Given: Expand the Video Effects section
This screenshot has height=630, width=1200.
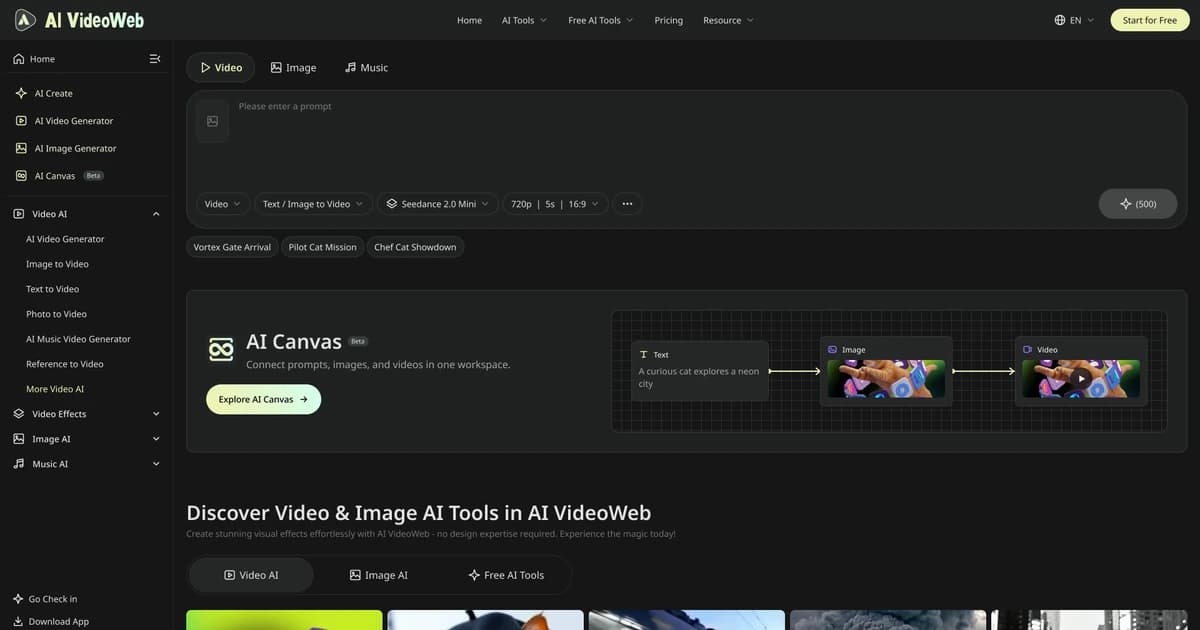Looking at the screenshot, I should (156, 414).
